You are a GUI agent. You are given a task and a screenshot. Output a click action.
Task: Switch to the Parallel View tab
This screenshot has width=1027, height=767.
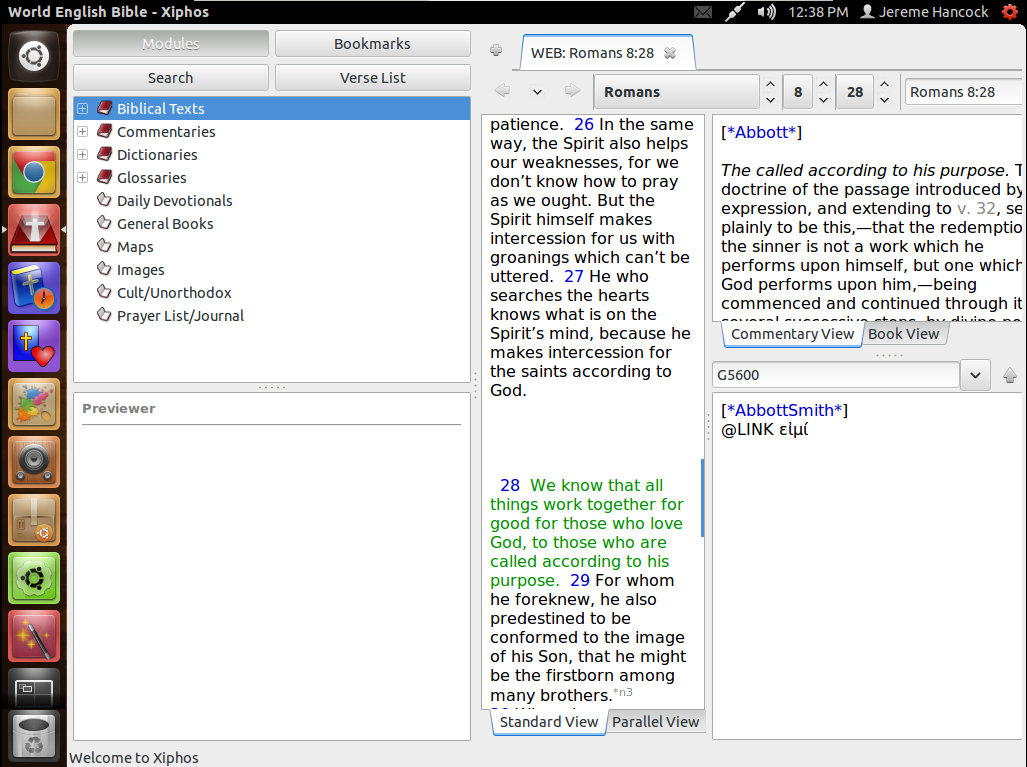[x=656, y=722]
